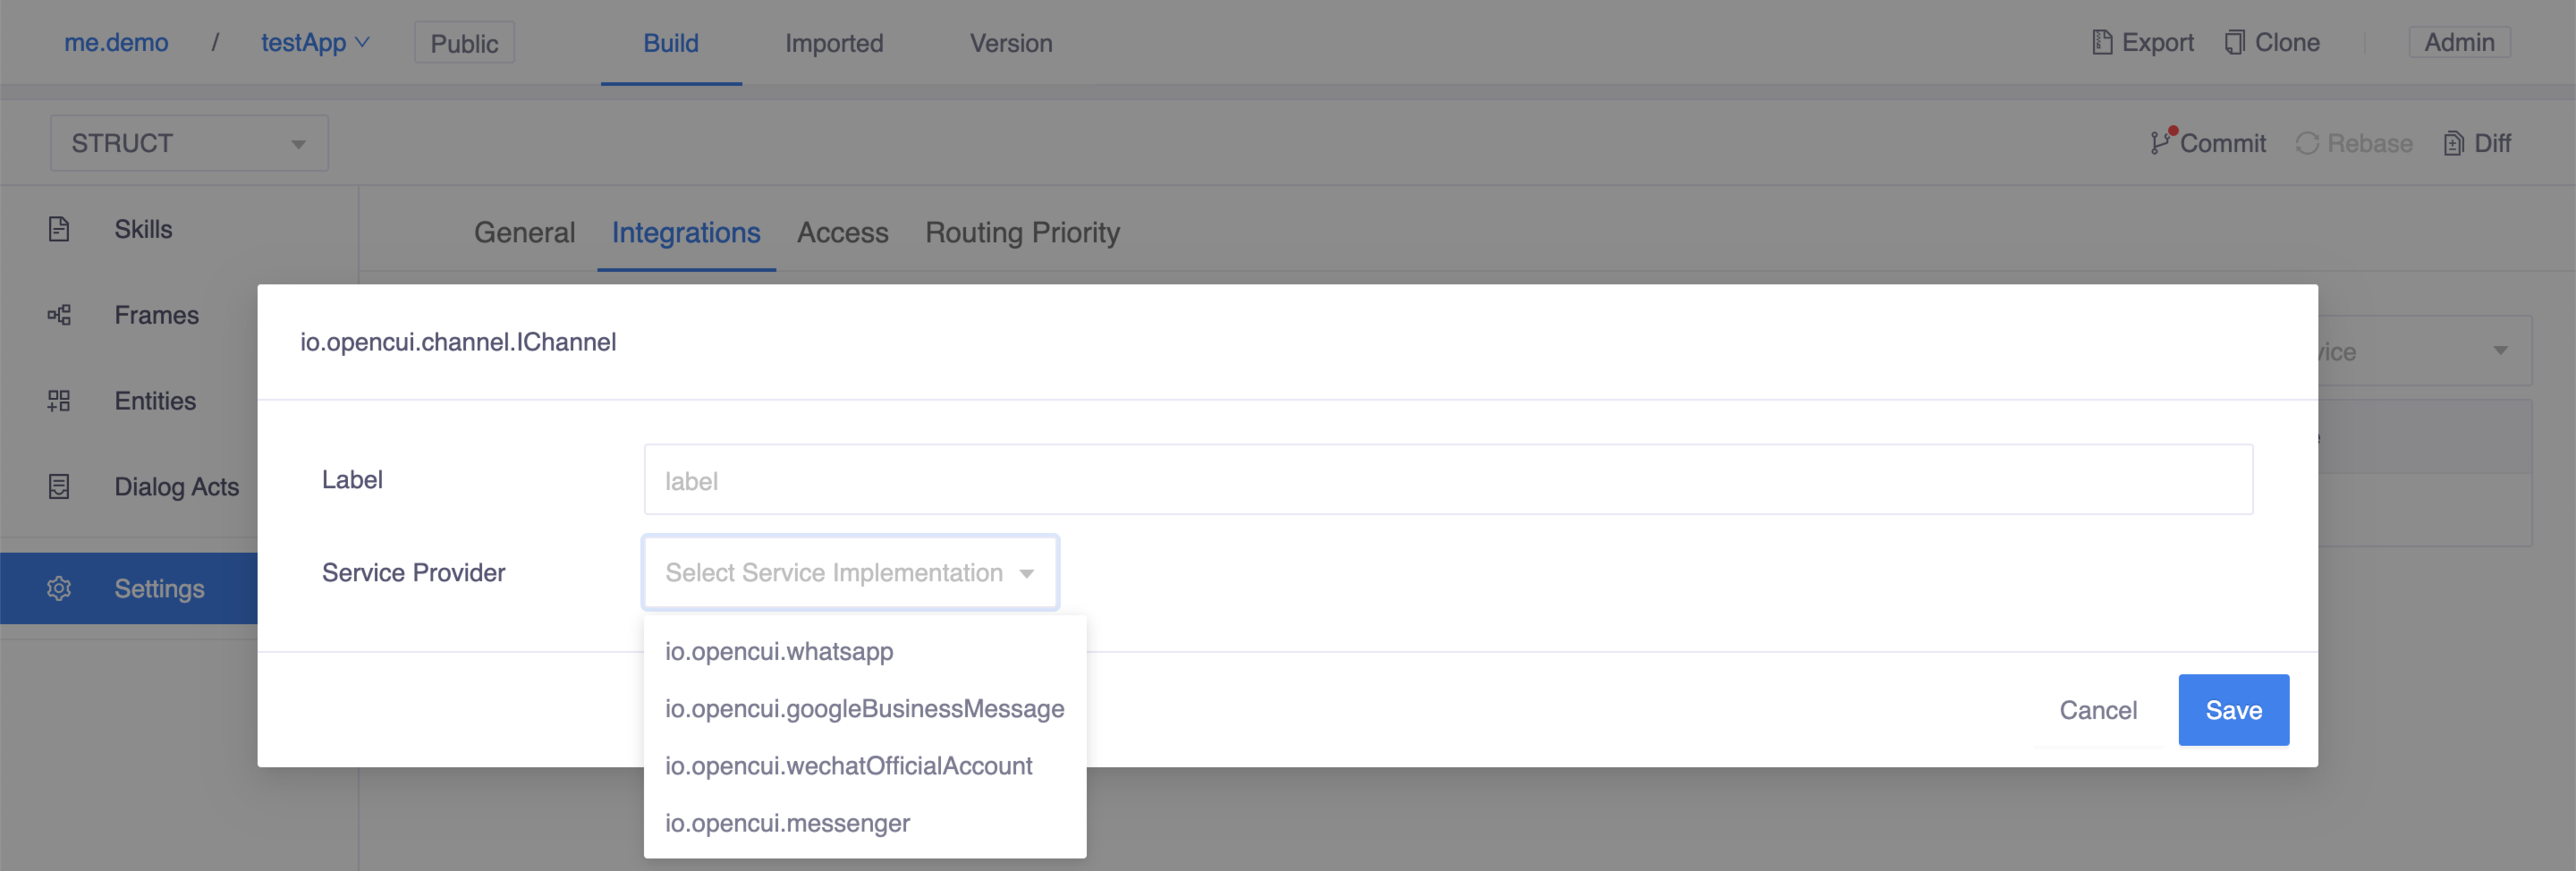
Task: Pick io.opencui.wechatOfficialAccount provider
Action: pyautogui.click(x=848, y=766)
